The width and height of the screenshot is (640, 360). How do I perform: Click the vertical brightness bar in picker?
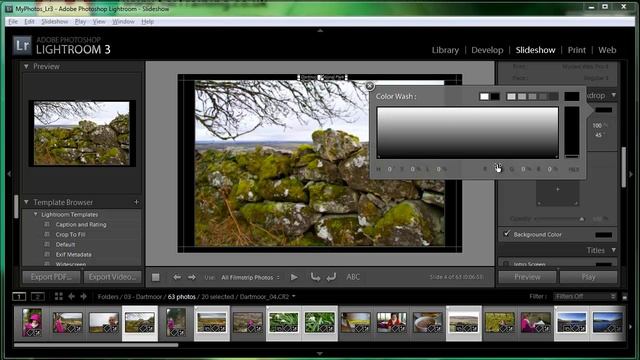click(571, 132)
